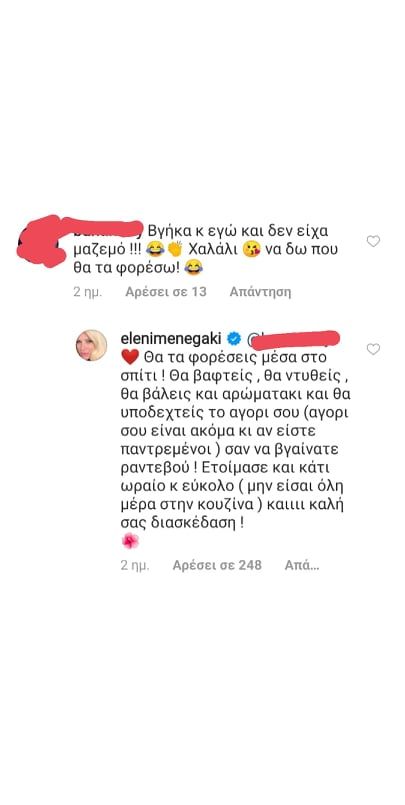View who liked via 'Αρέσει σε 13'
The image size is (405, 805).
pyautogui.click(x=166, y=292)
